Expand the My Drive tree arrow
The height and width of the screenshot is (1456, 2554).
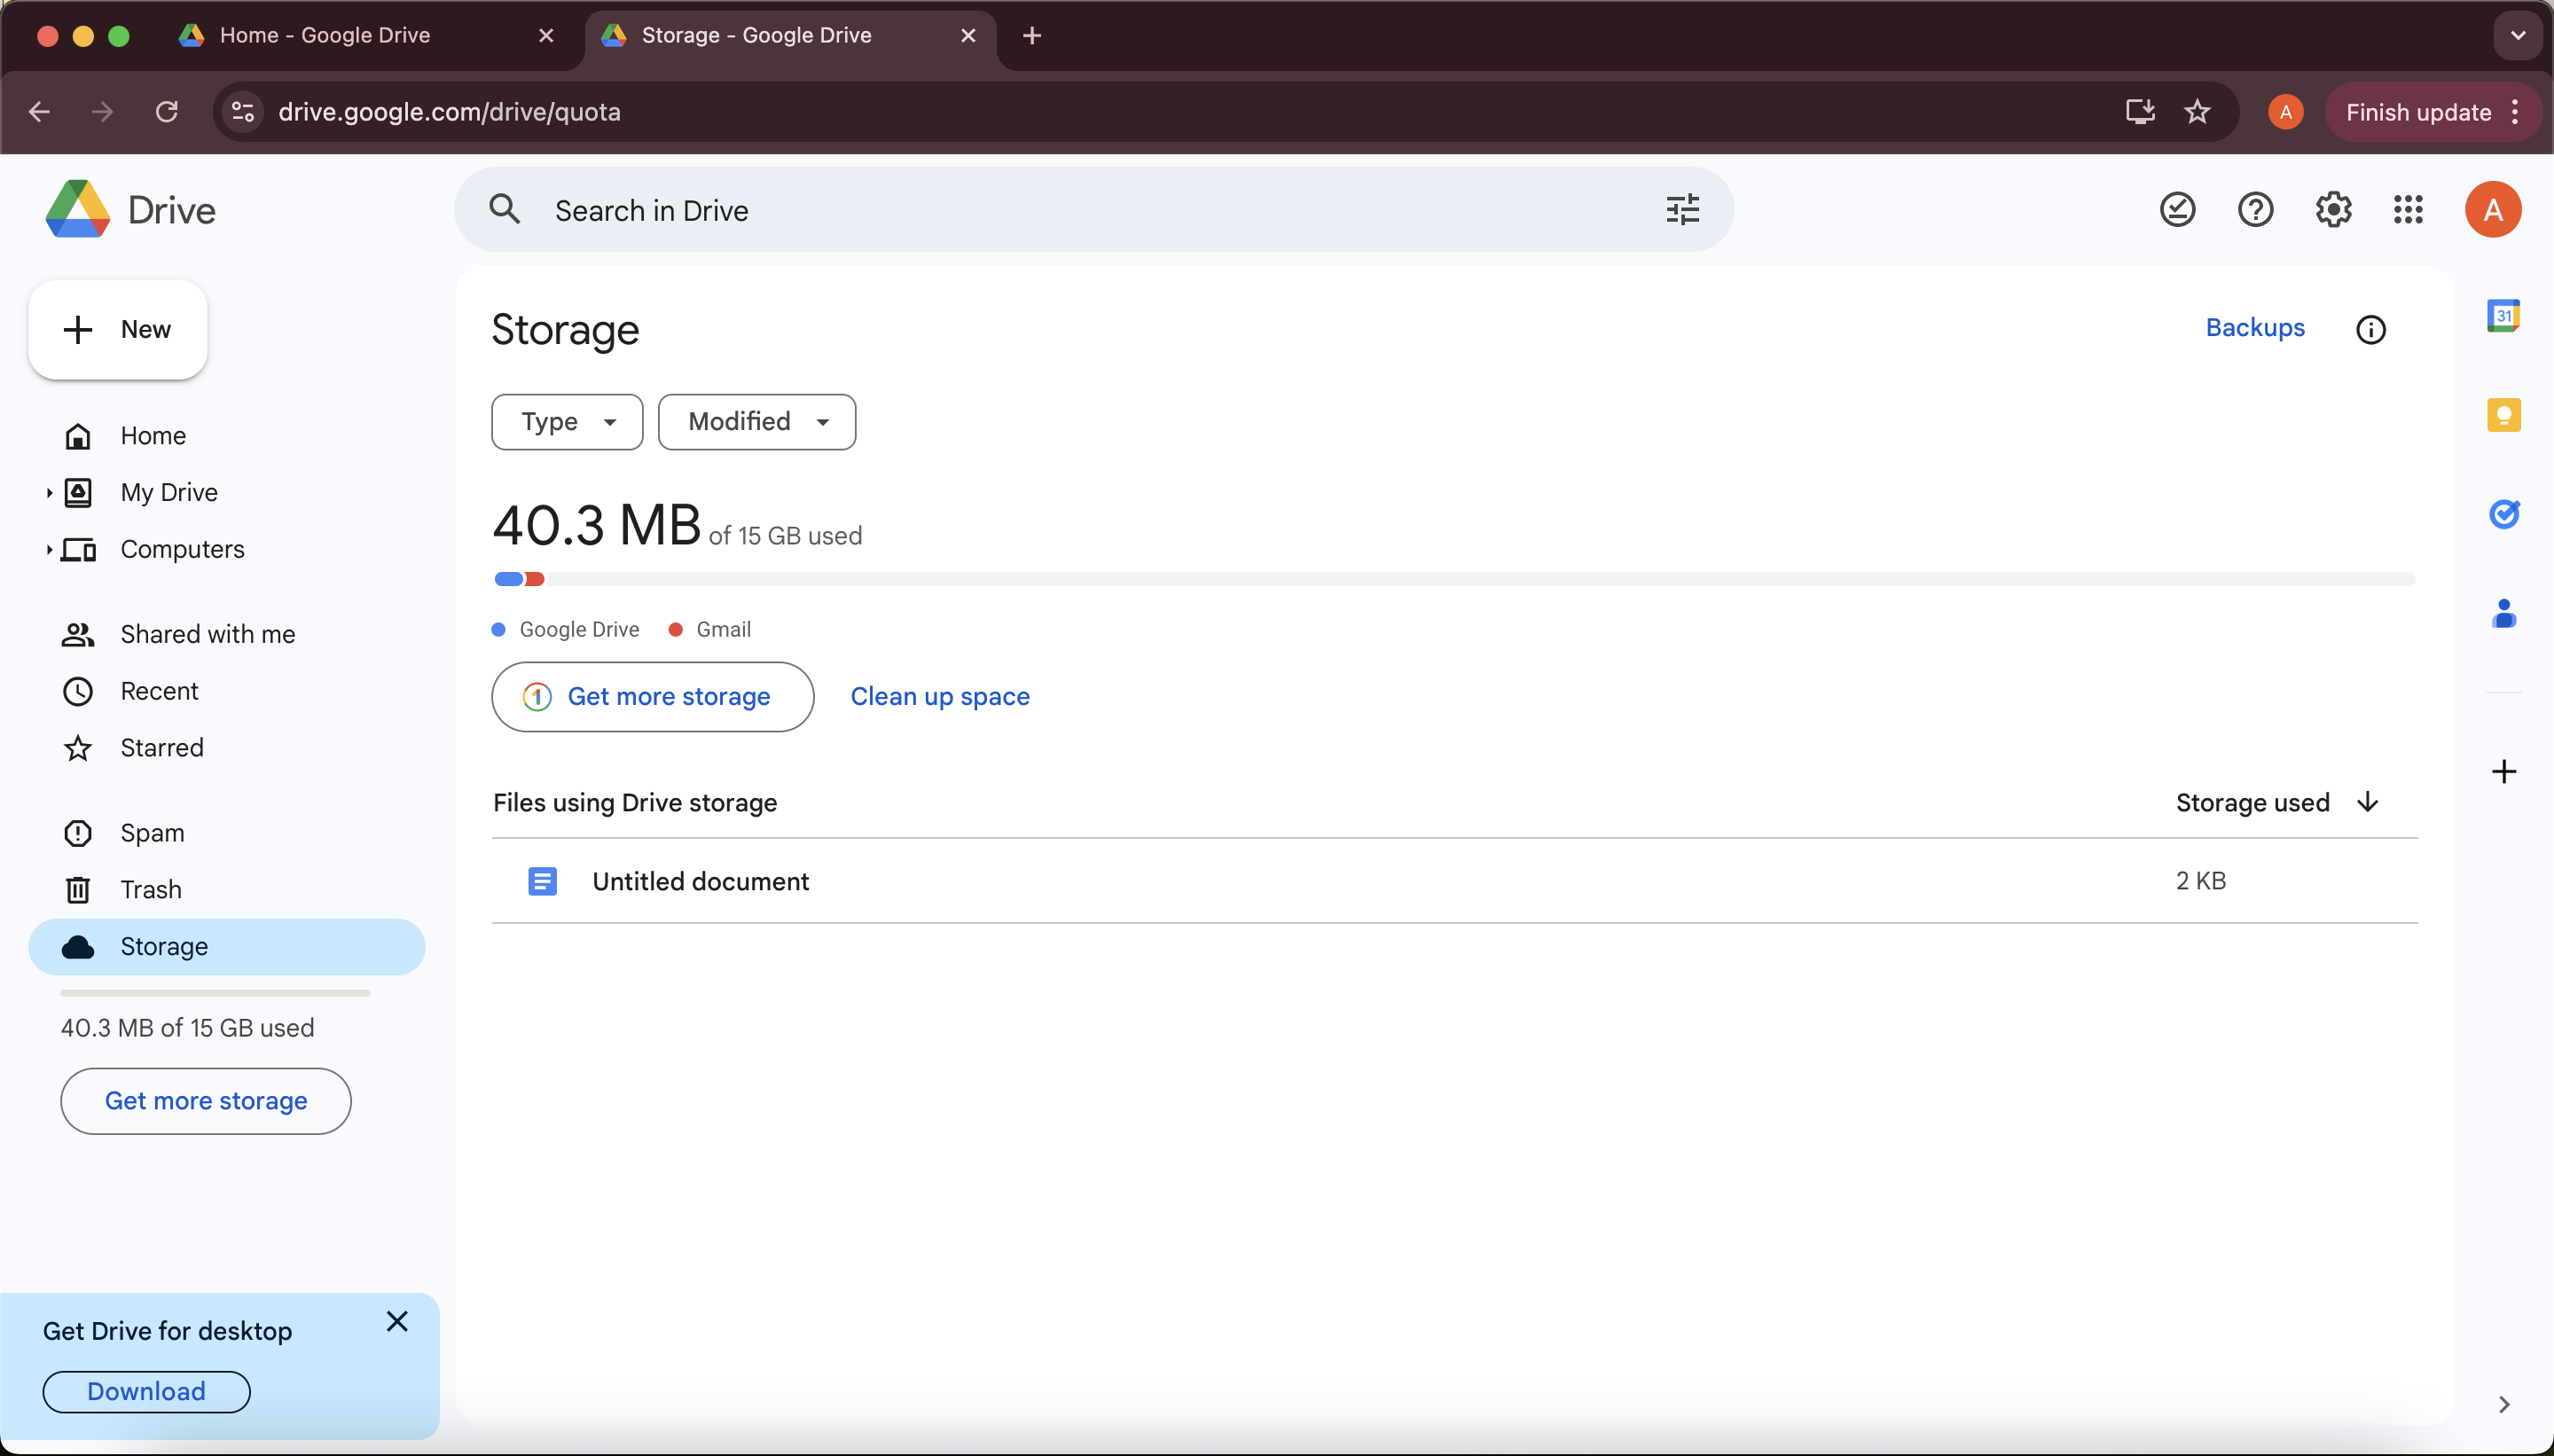48,492
